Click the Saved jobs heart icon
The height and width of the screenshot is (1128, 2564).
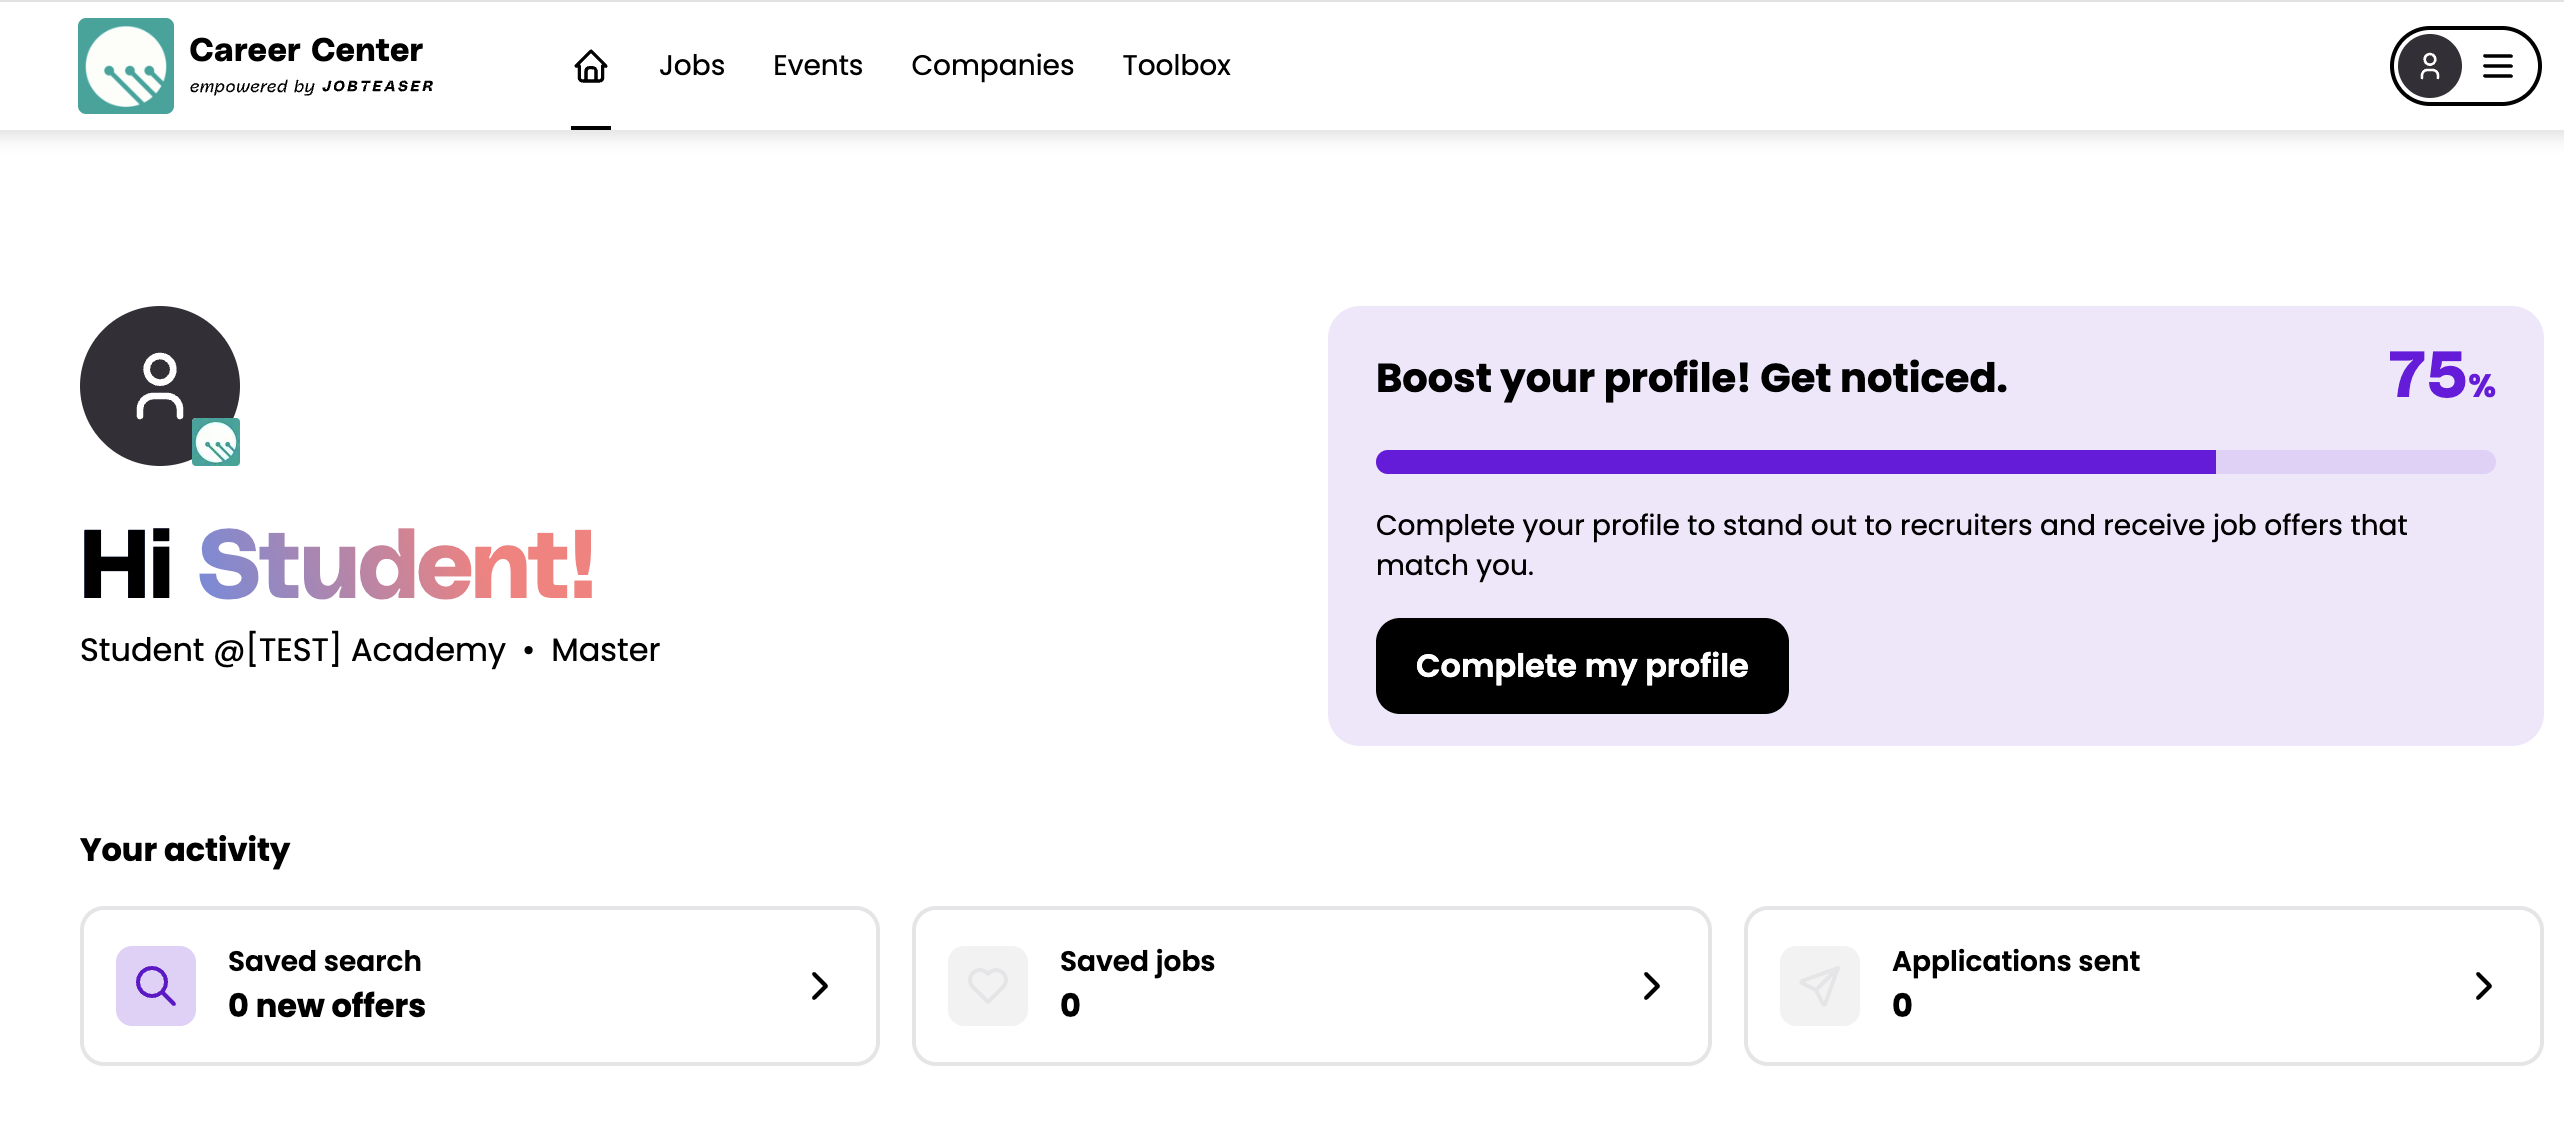pos(988,986)
